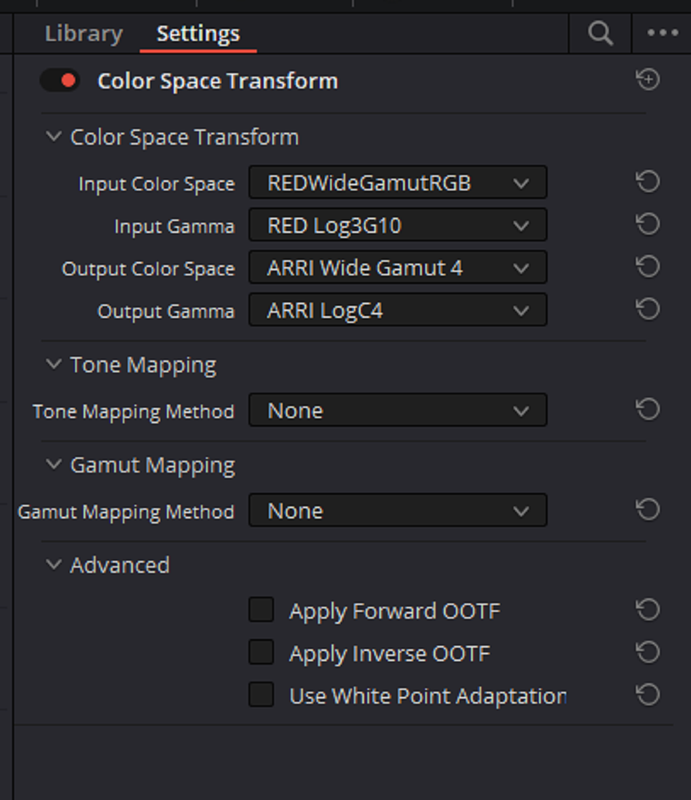Click the Input Gamma label
Image resolution: width=691 pixels, height=800 pixels.
174,226
